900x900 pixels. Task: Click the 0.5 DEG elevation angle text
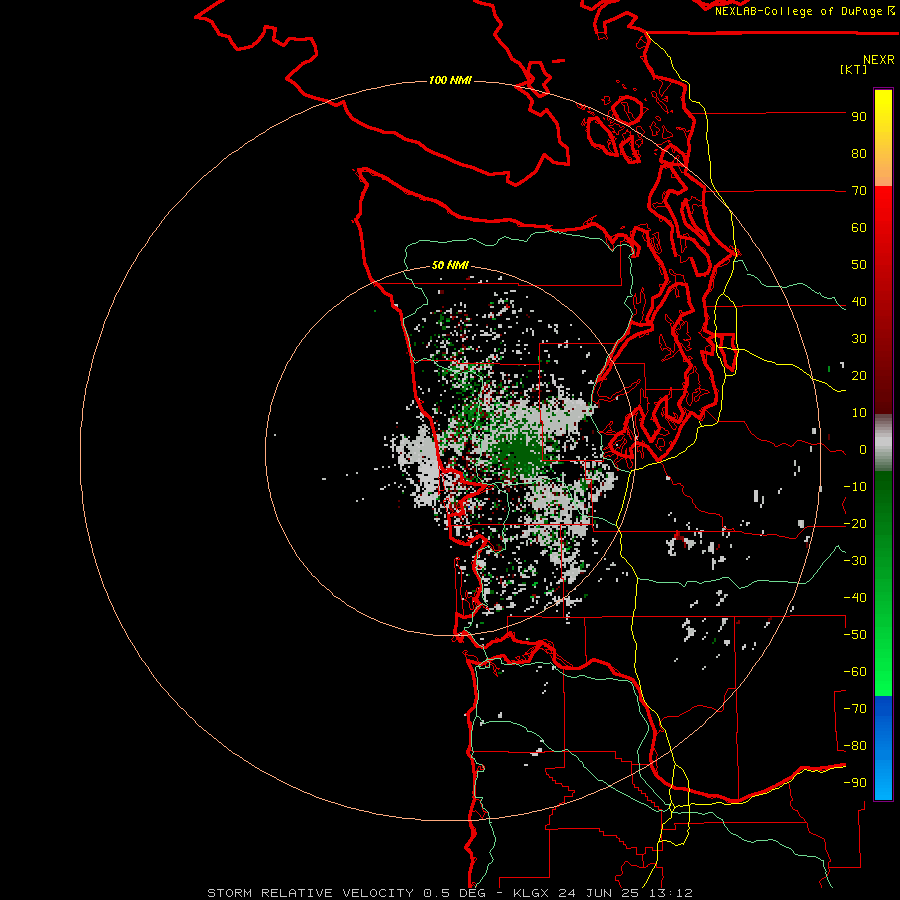[x=455, y=893]
